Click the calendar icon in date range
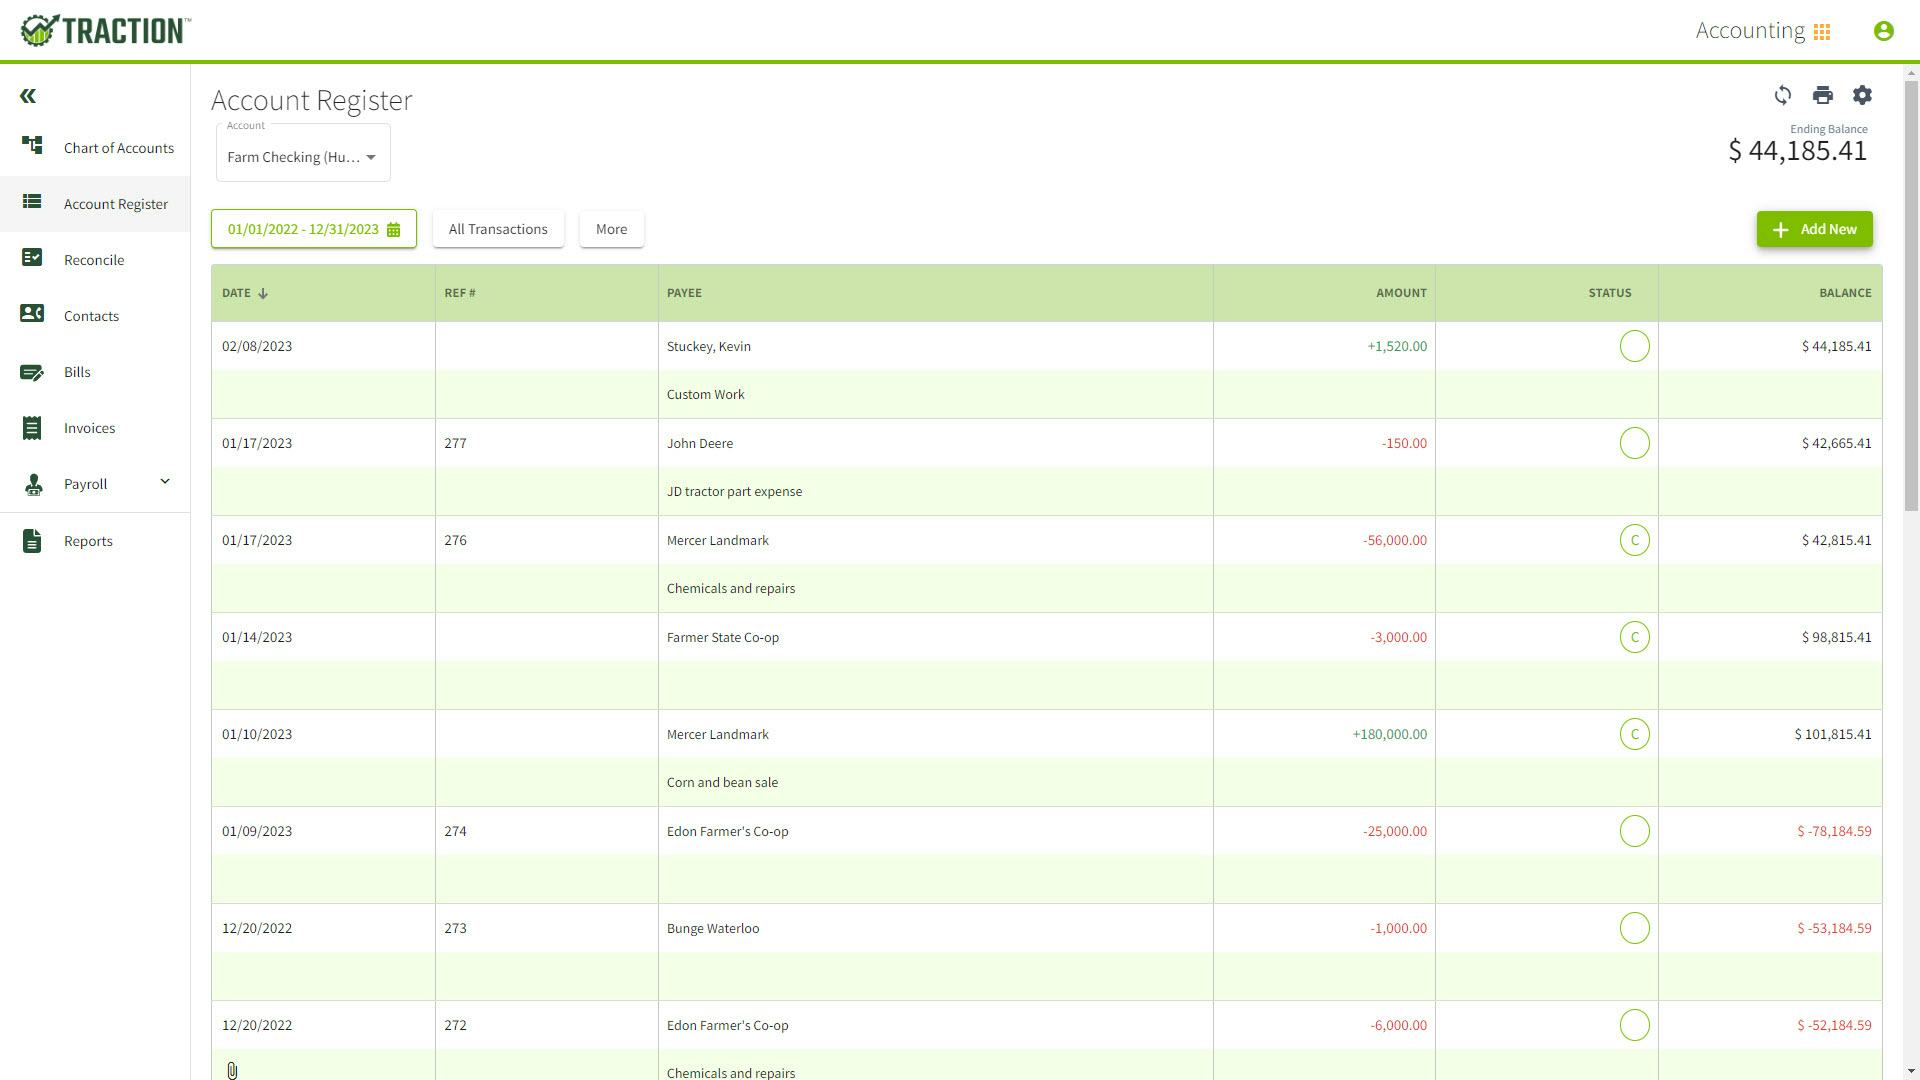This screenshot has width=1920, height=1080. pos(393,230)
